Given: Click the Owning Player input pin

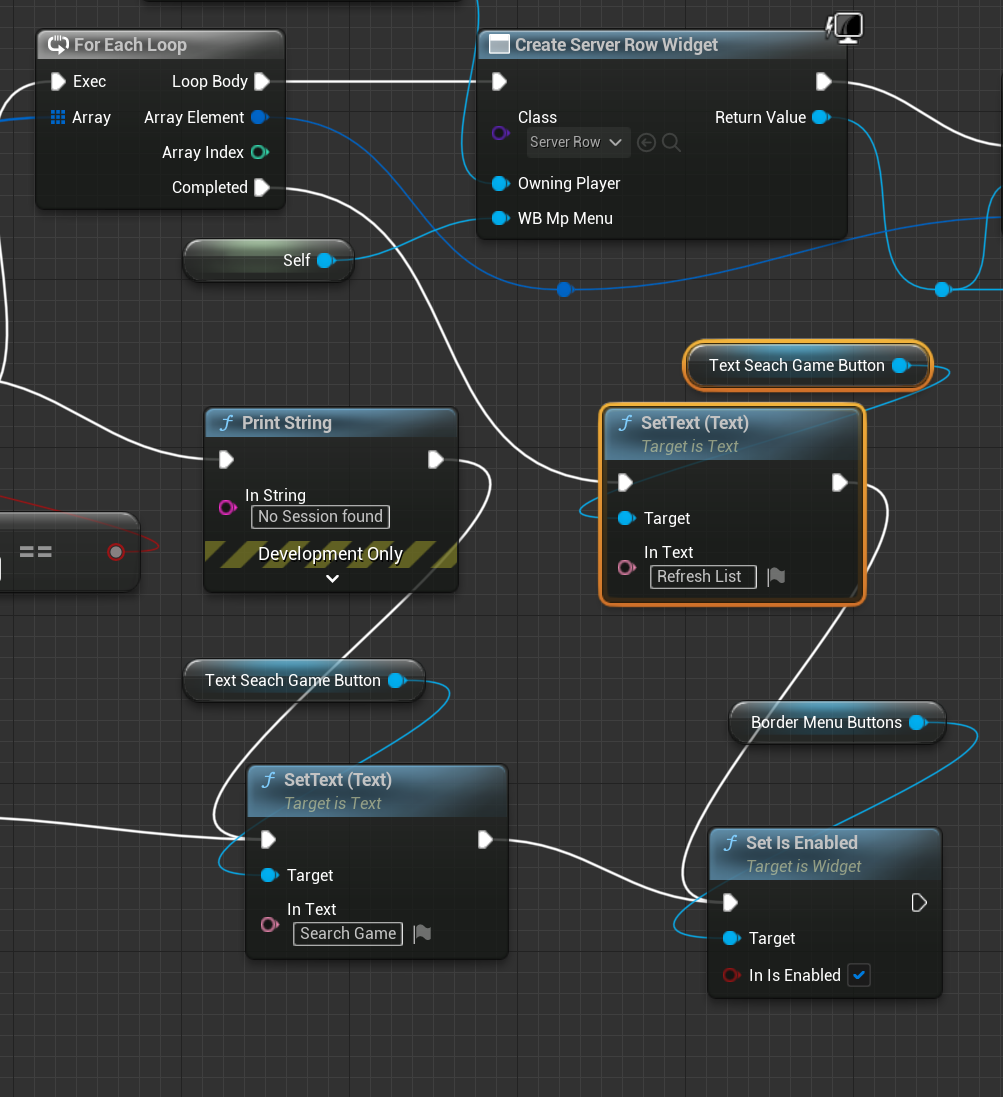Looking at the screenshot, I should pos(500,183).
